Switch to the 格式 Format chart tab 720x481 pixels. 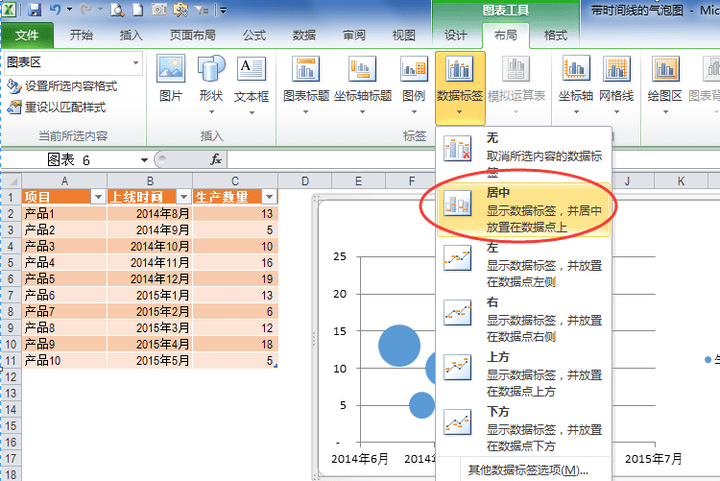556,35
